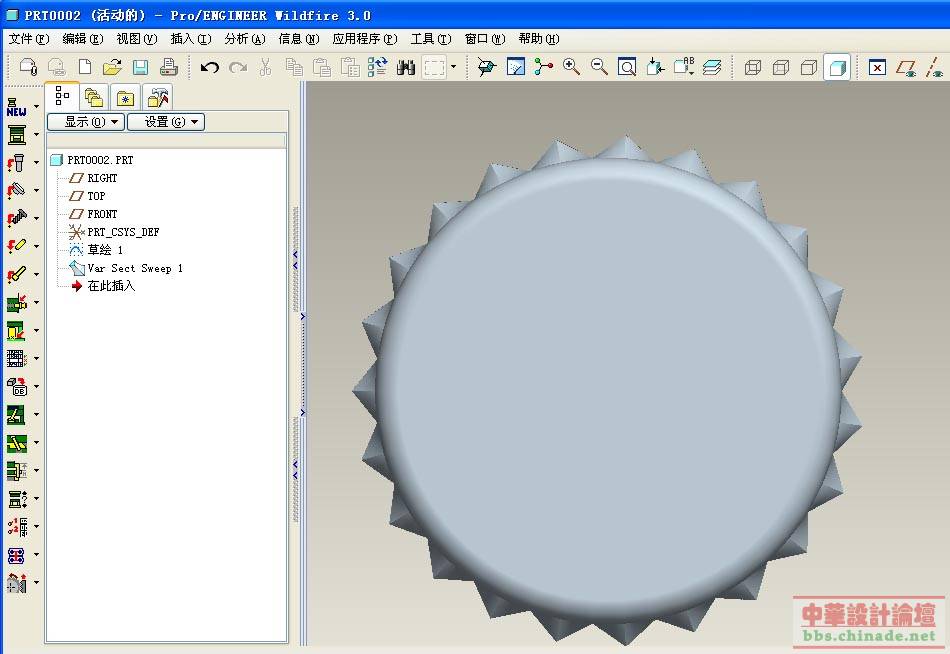The image size is (950, 654).
Task: Click the NEW icon in left toolbar
Action: 16,106
